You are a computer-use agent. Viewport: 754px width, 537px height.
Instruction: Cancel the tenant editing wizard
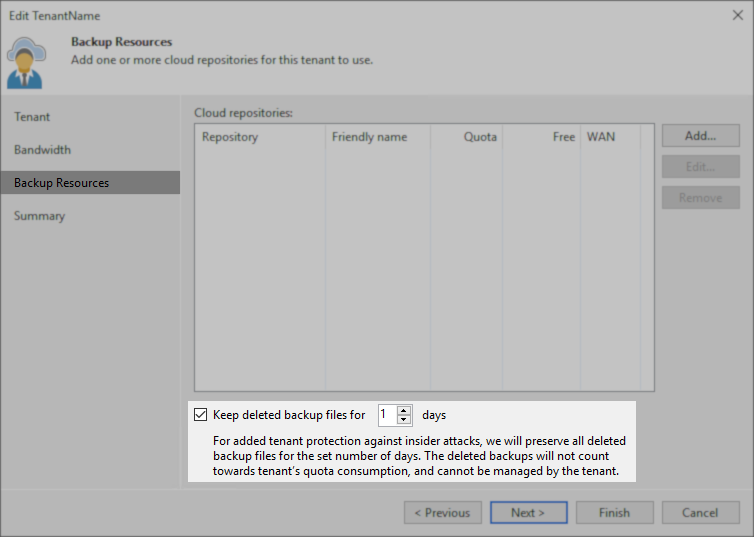click(x=701, y=512)
